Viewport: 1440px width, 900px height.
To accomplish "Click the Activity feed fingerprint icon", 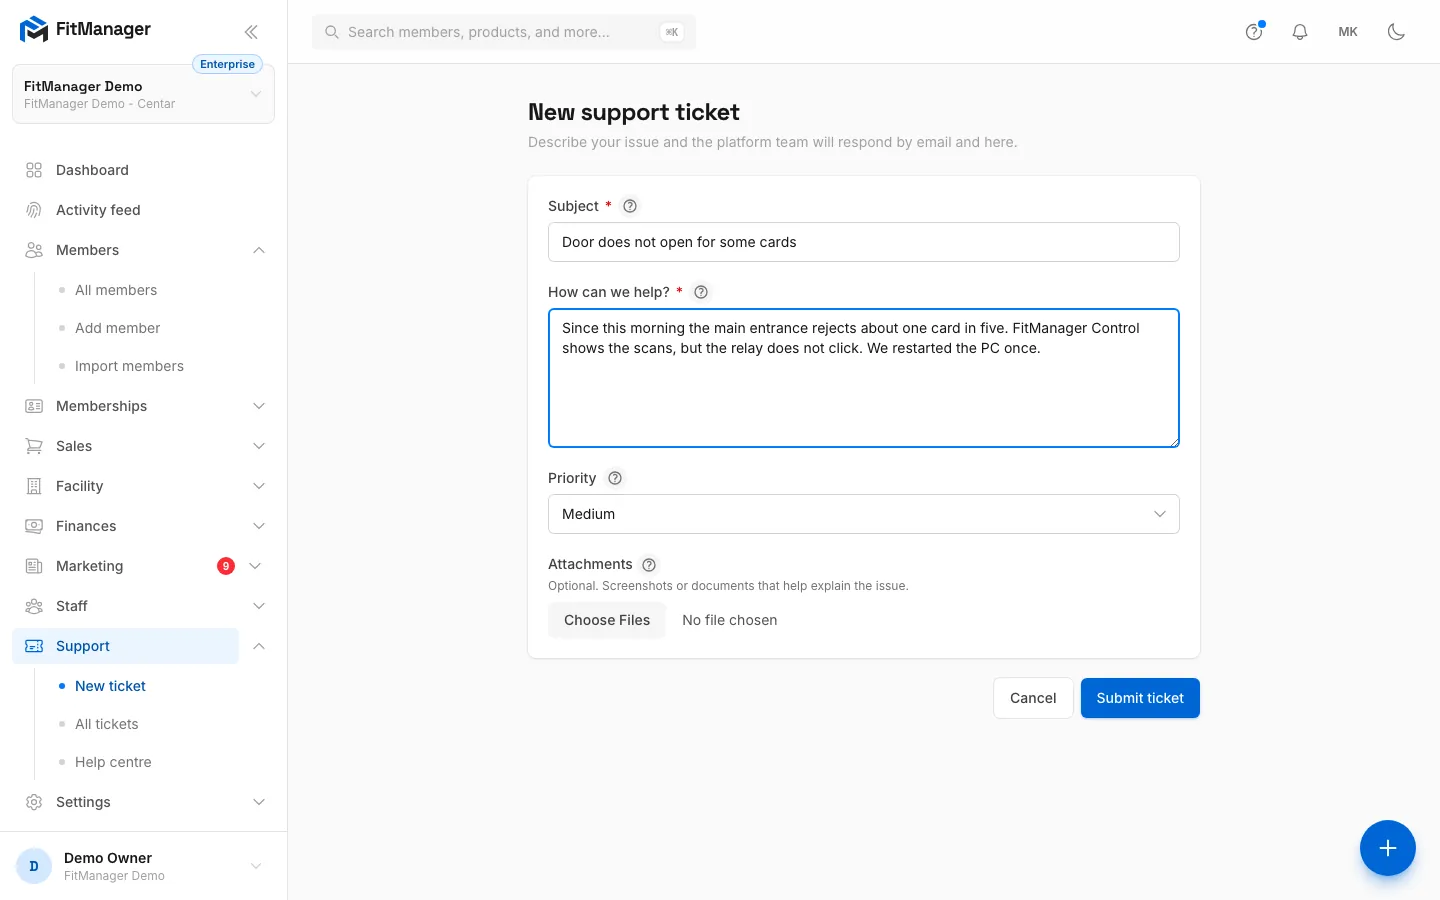I will [x=34, y=210].
